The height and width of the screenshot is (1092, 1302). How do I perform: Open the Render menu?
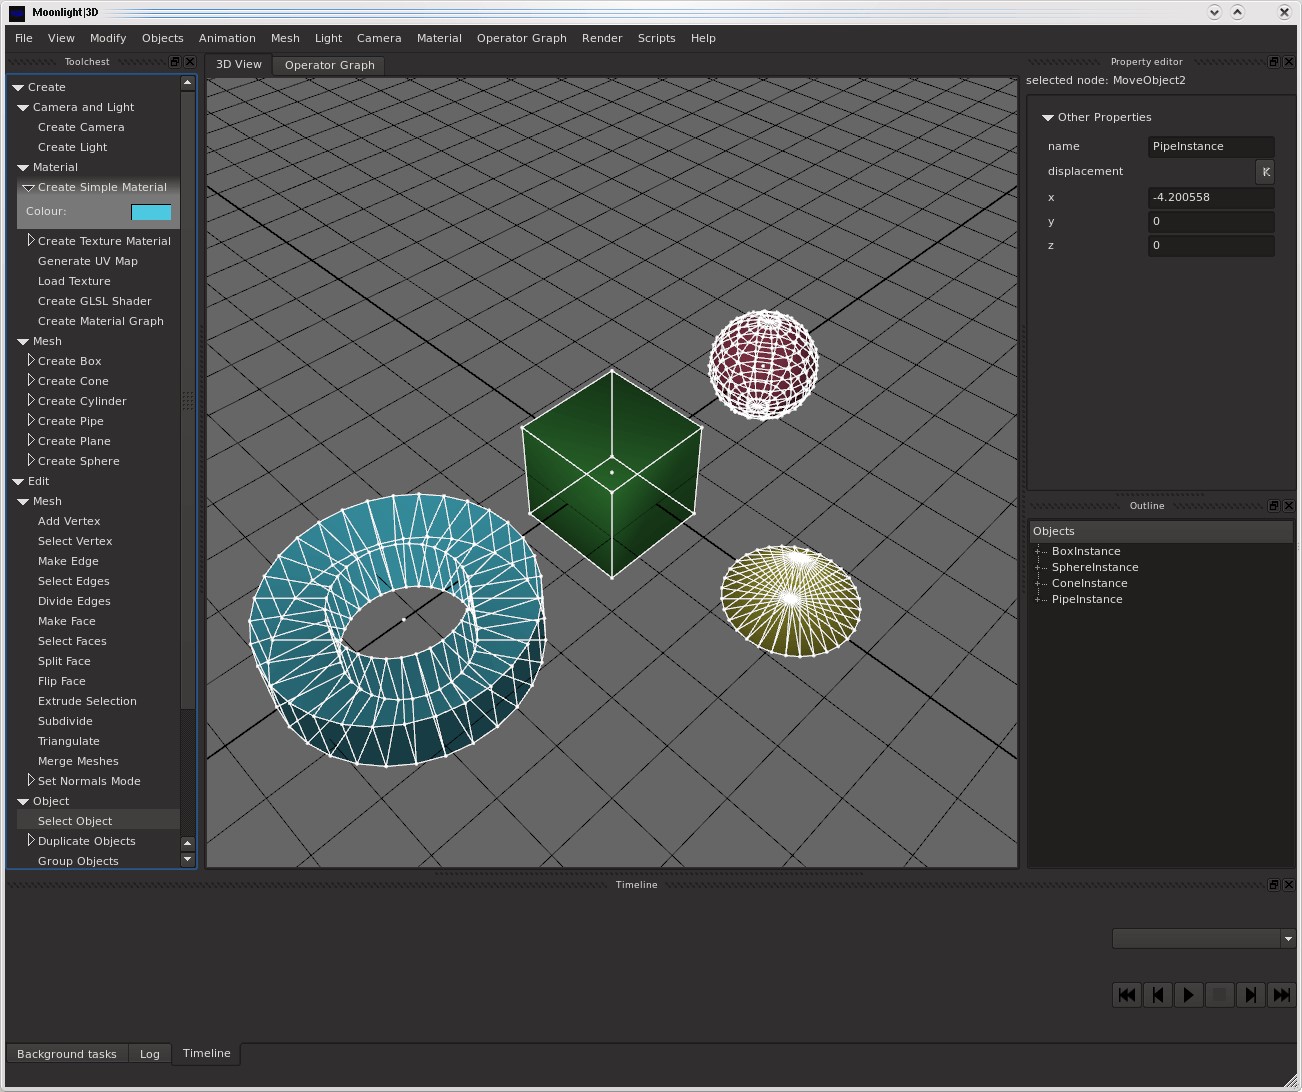(x=601, y=38)
